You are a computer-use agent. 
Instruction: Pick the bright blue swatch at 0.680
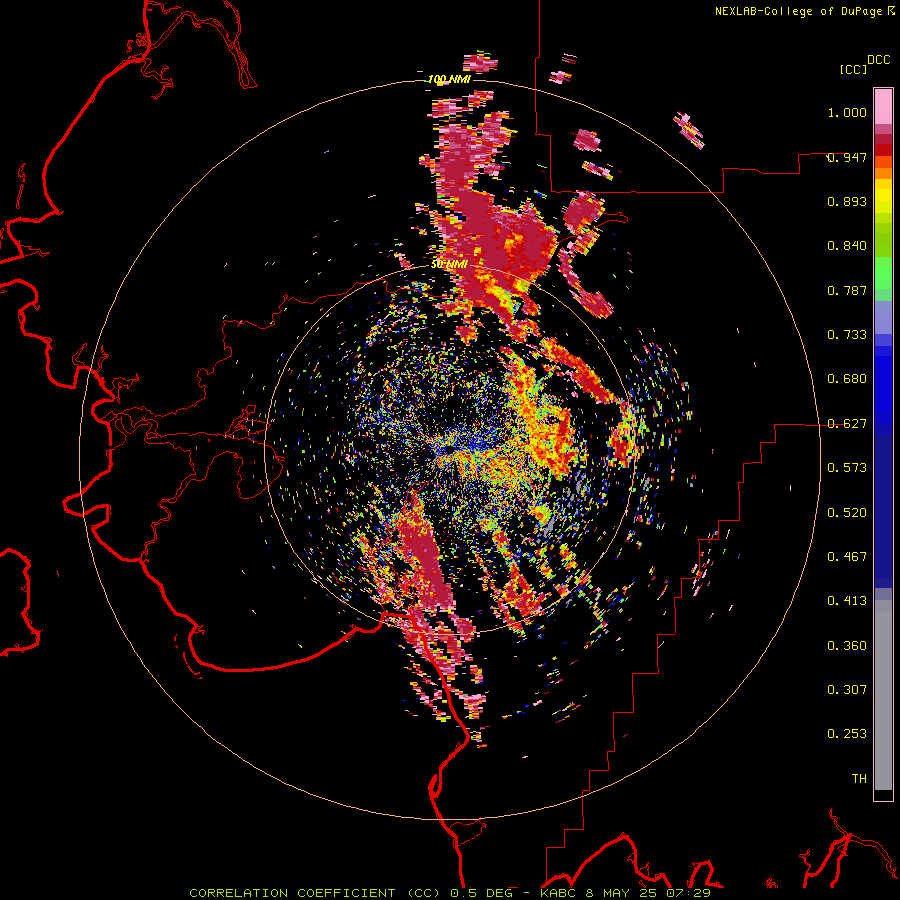tap(883, 385)
